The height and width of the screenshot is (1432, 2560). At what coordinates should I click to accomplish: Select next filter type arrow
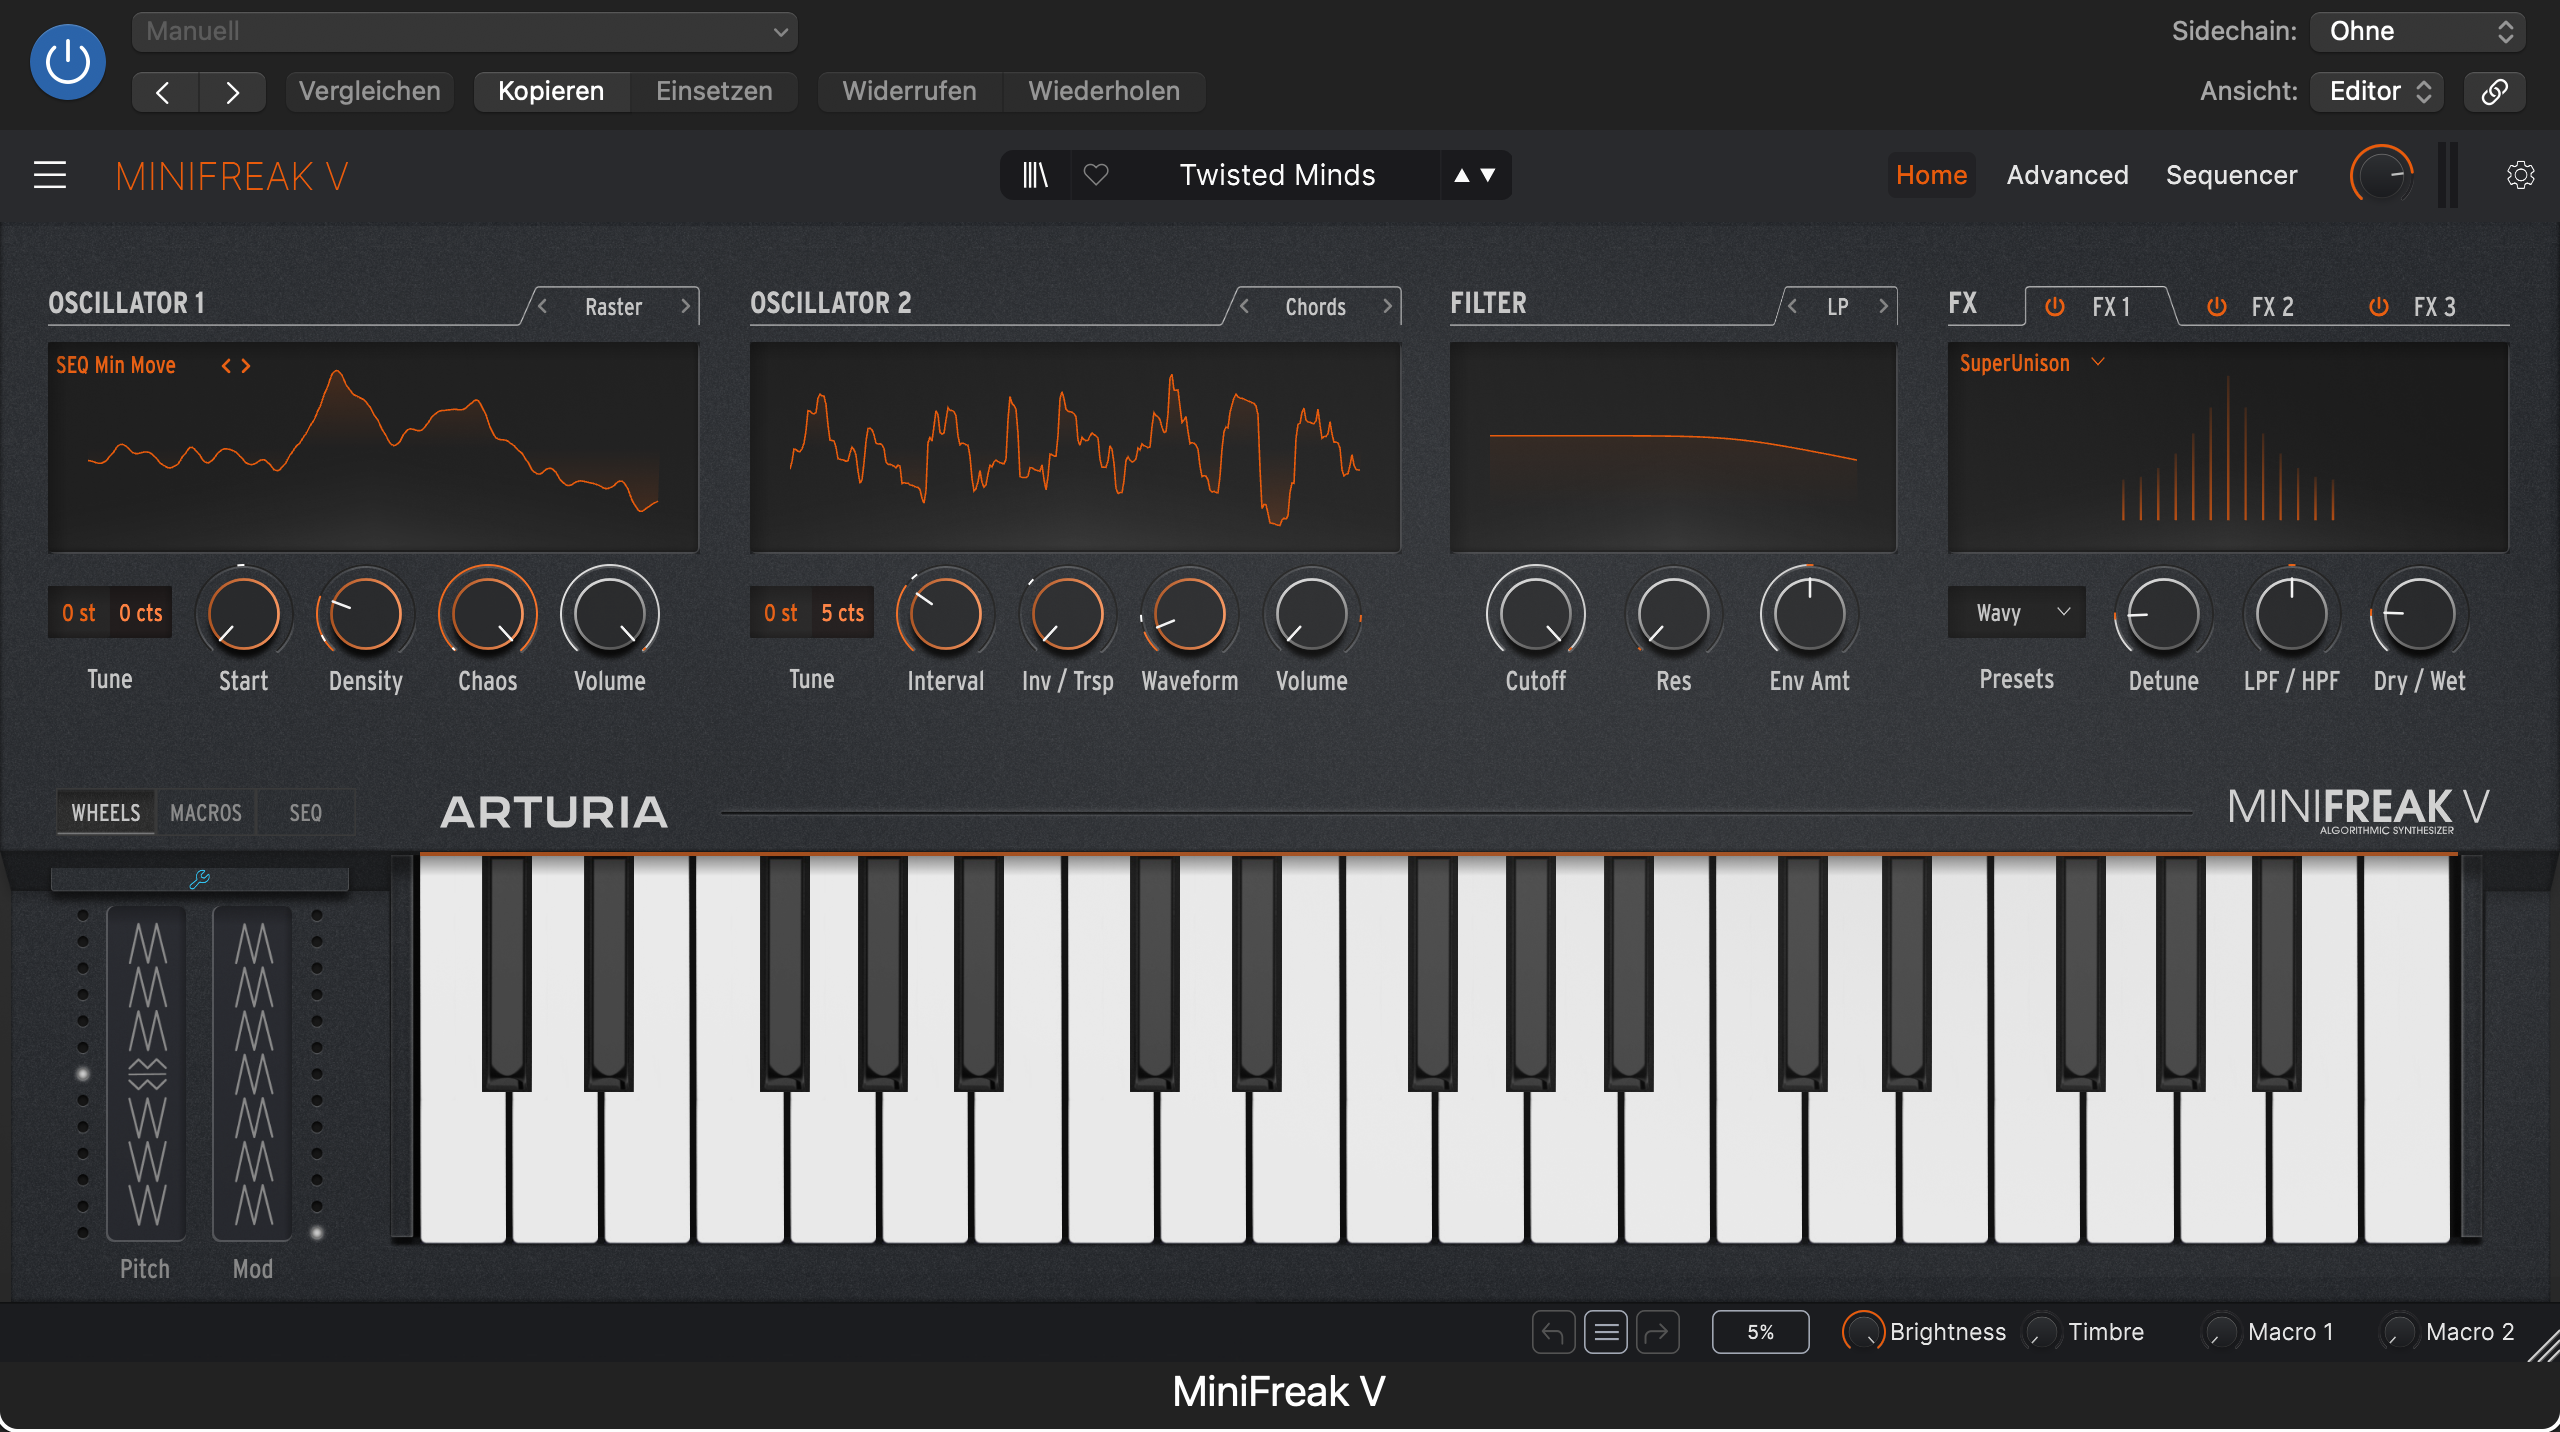point(1883,306)
